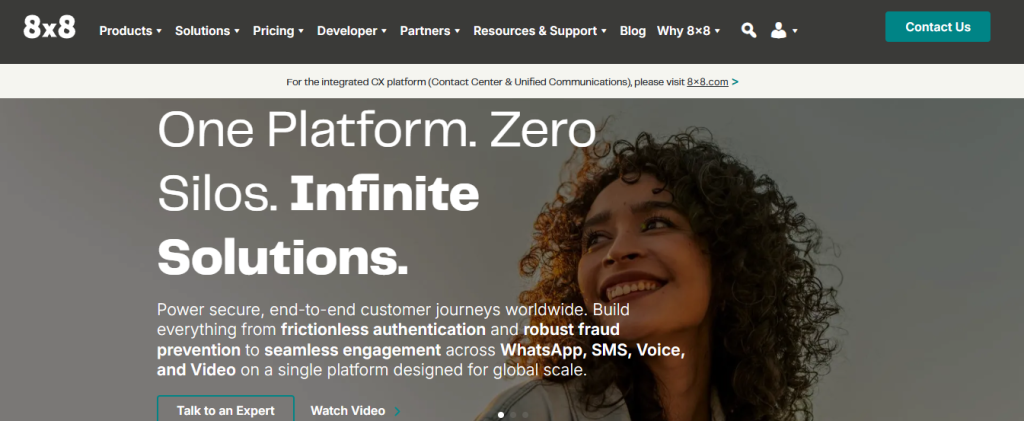
Task: Expand the Solutions menu
Action: click(x=208, y=31)
